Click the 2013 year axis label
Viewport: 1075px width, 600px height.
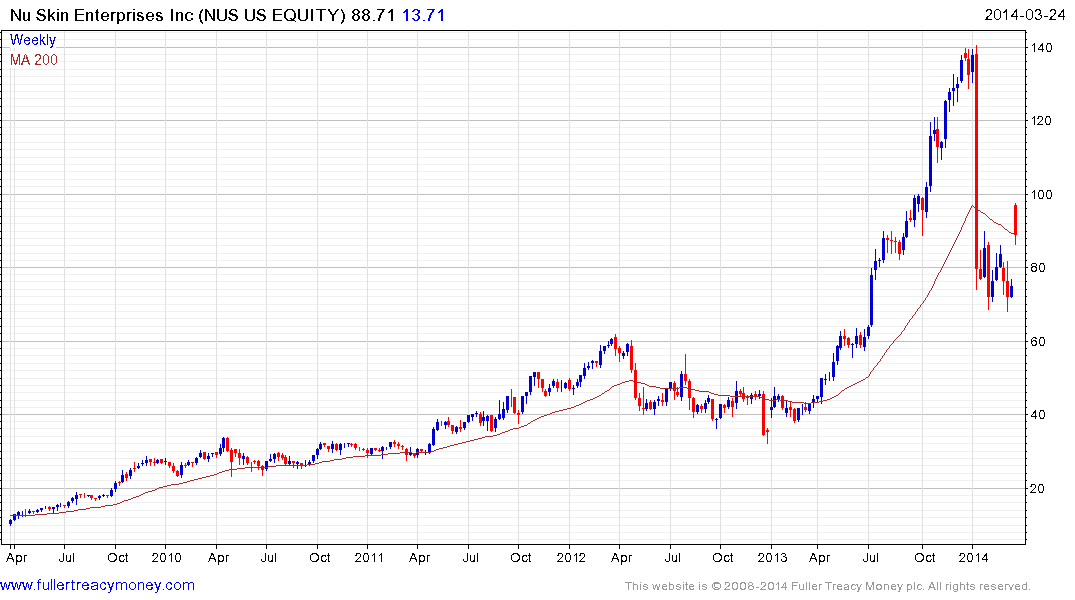pos(773,557)
